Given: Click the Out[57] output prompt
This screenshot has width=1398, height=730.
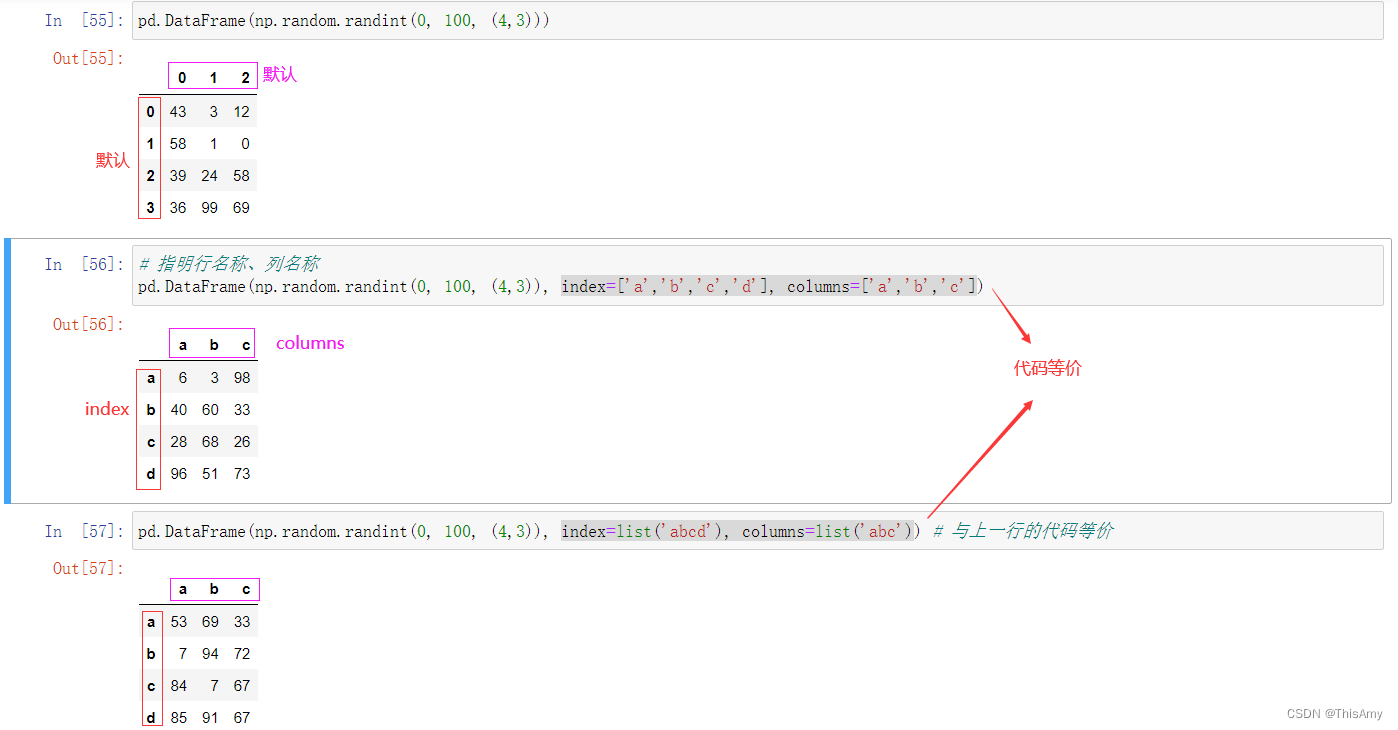Looking at the screenshot, I should coord(88,568).
